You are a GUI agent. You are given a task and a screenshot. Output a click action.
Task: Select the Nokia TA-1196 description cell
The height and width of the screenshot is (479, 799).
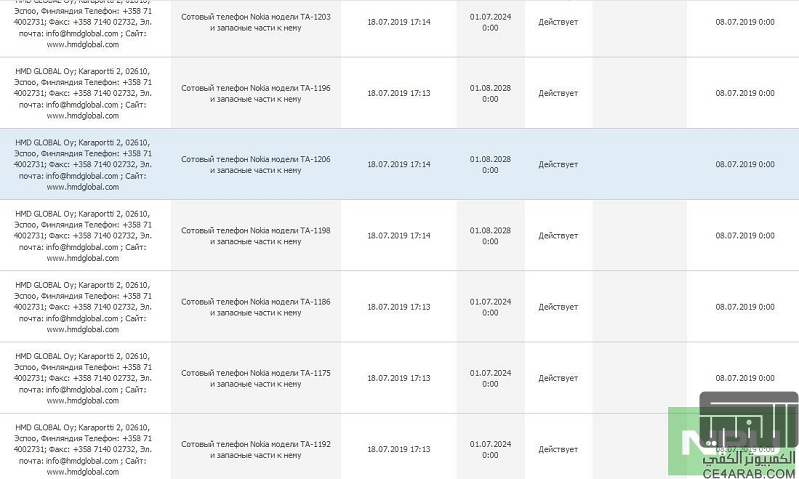[256, 93]
